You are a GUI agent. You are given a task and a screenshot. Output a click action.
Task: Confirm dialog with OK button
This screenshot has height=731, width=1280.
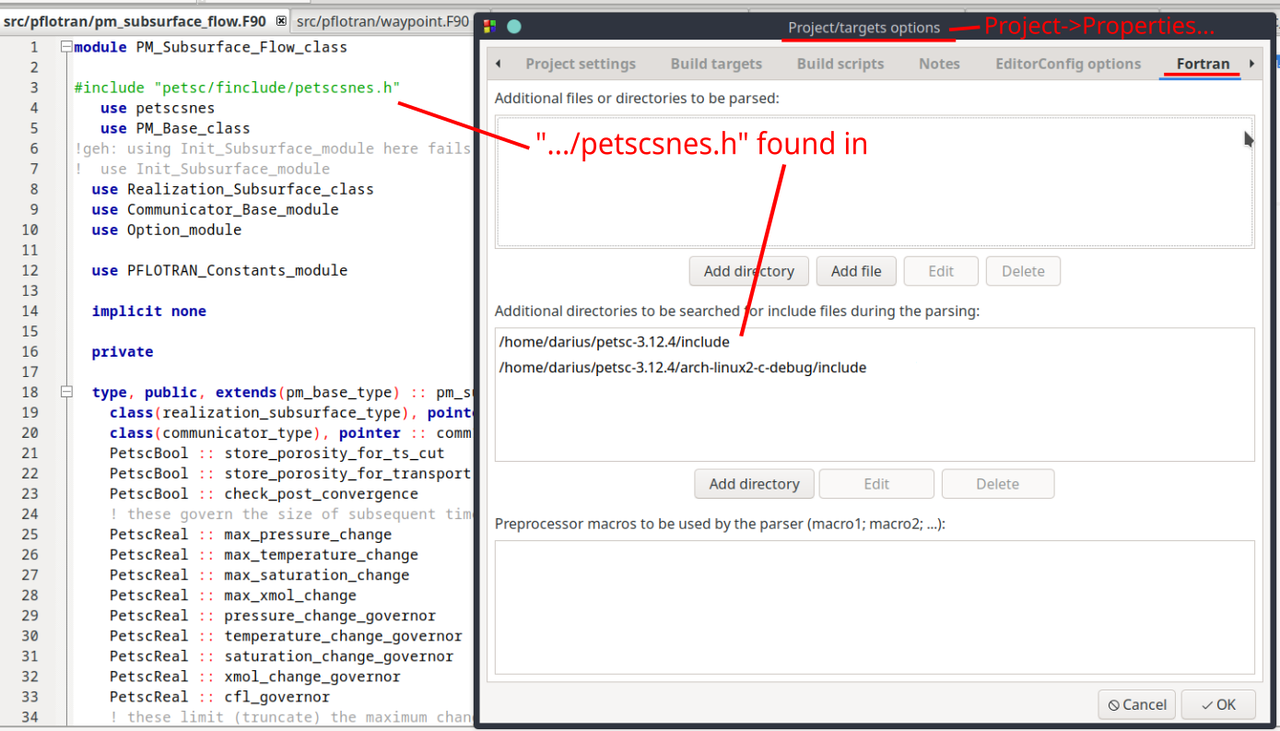coord(1218,704)
